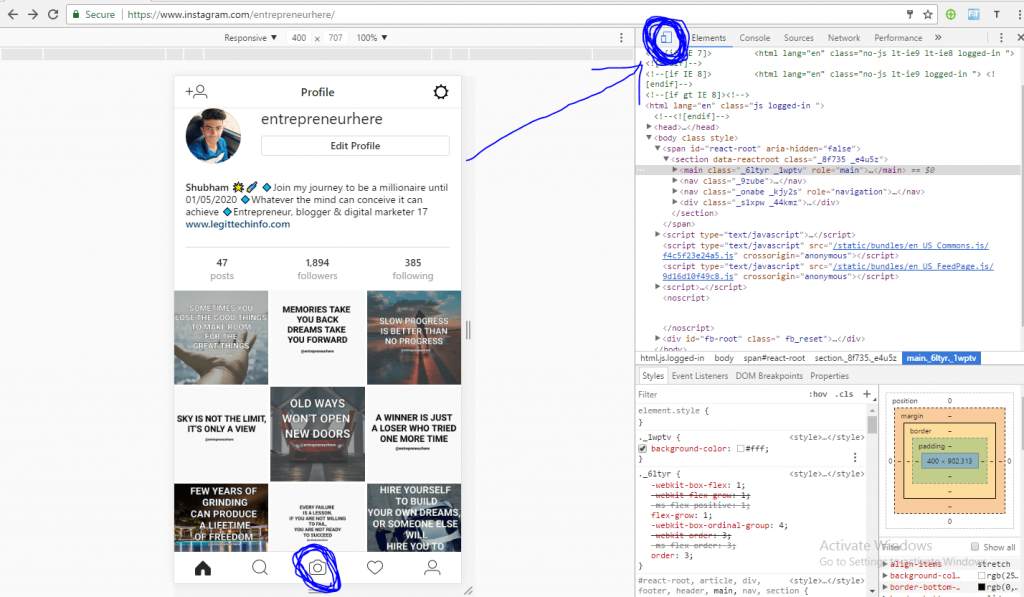Toggle the background-color checkbox in Styles
1024x597 pixels.
coord(644,448)
